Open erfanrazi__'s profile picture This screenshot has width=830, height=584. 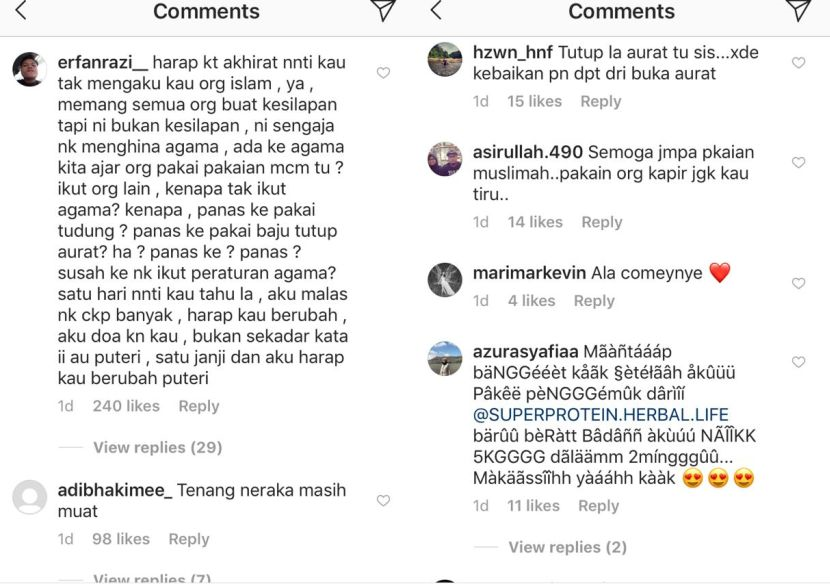click(29, 69)
